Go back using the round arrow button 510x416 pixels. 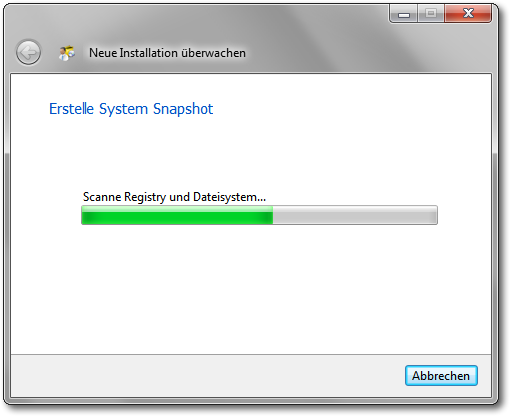pyautogui.click(x=28, y=52)
